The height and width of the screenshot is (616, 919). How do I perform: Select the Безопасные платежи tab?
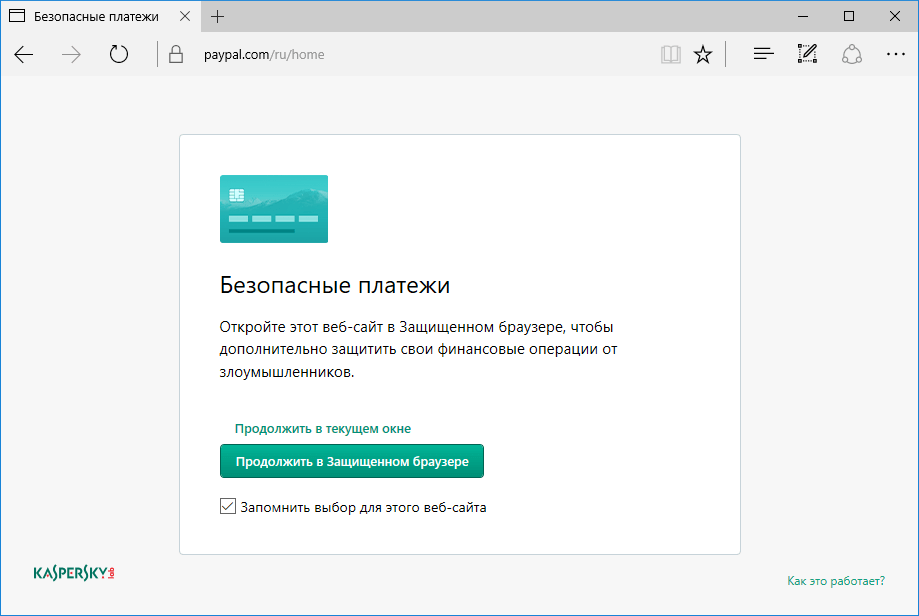tap(95, 16)
